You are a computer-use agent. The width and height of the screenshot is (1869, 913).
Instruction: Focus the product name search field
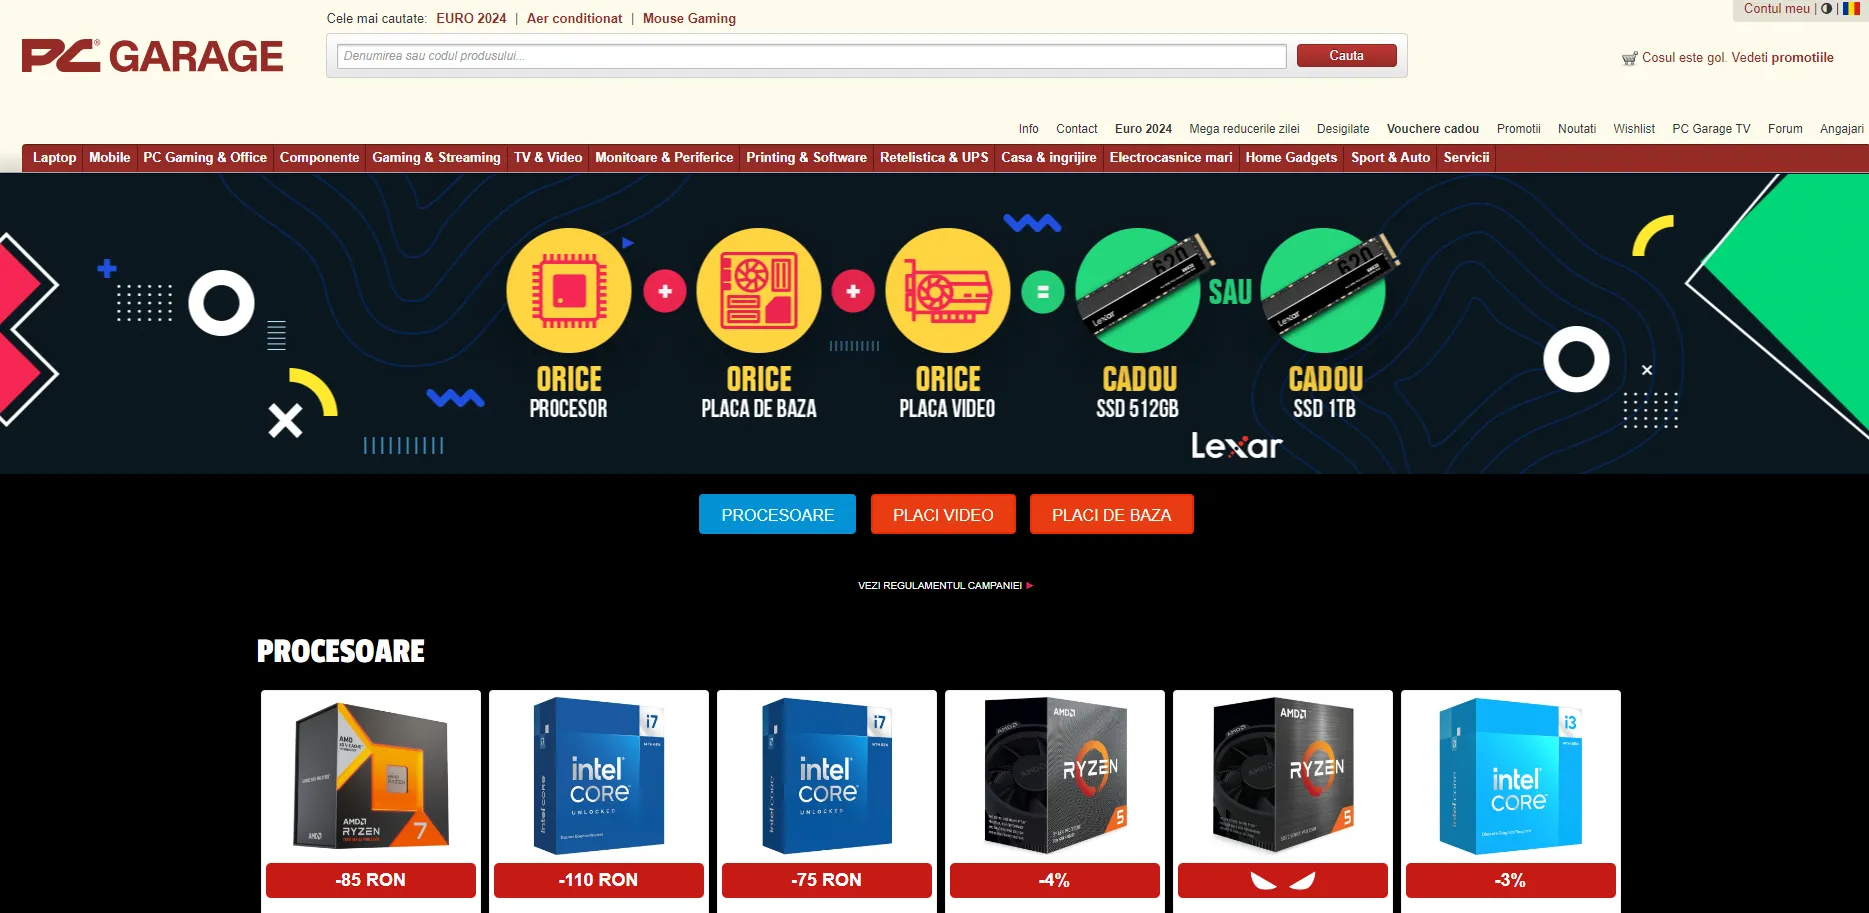tap(811, 56)
